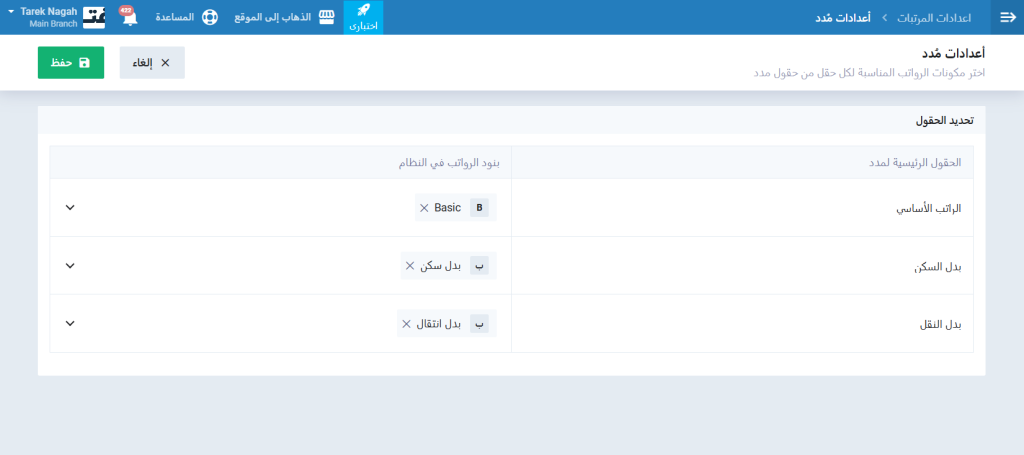This screenshot has width=1024, height=455.
Task: Remove the بدل سكن tag
Action: pos(409,266)
